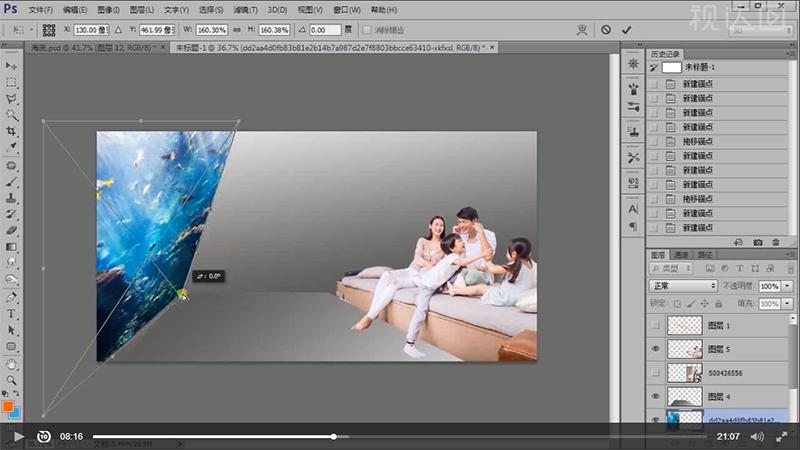
Task: Click the reference point location grid
Action: pos(49,30)
